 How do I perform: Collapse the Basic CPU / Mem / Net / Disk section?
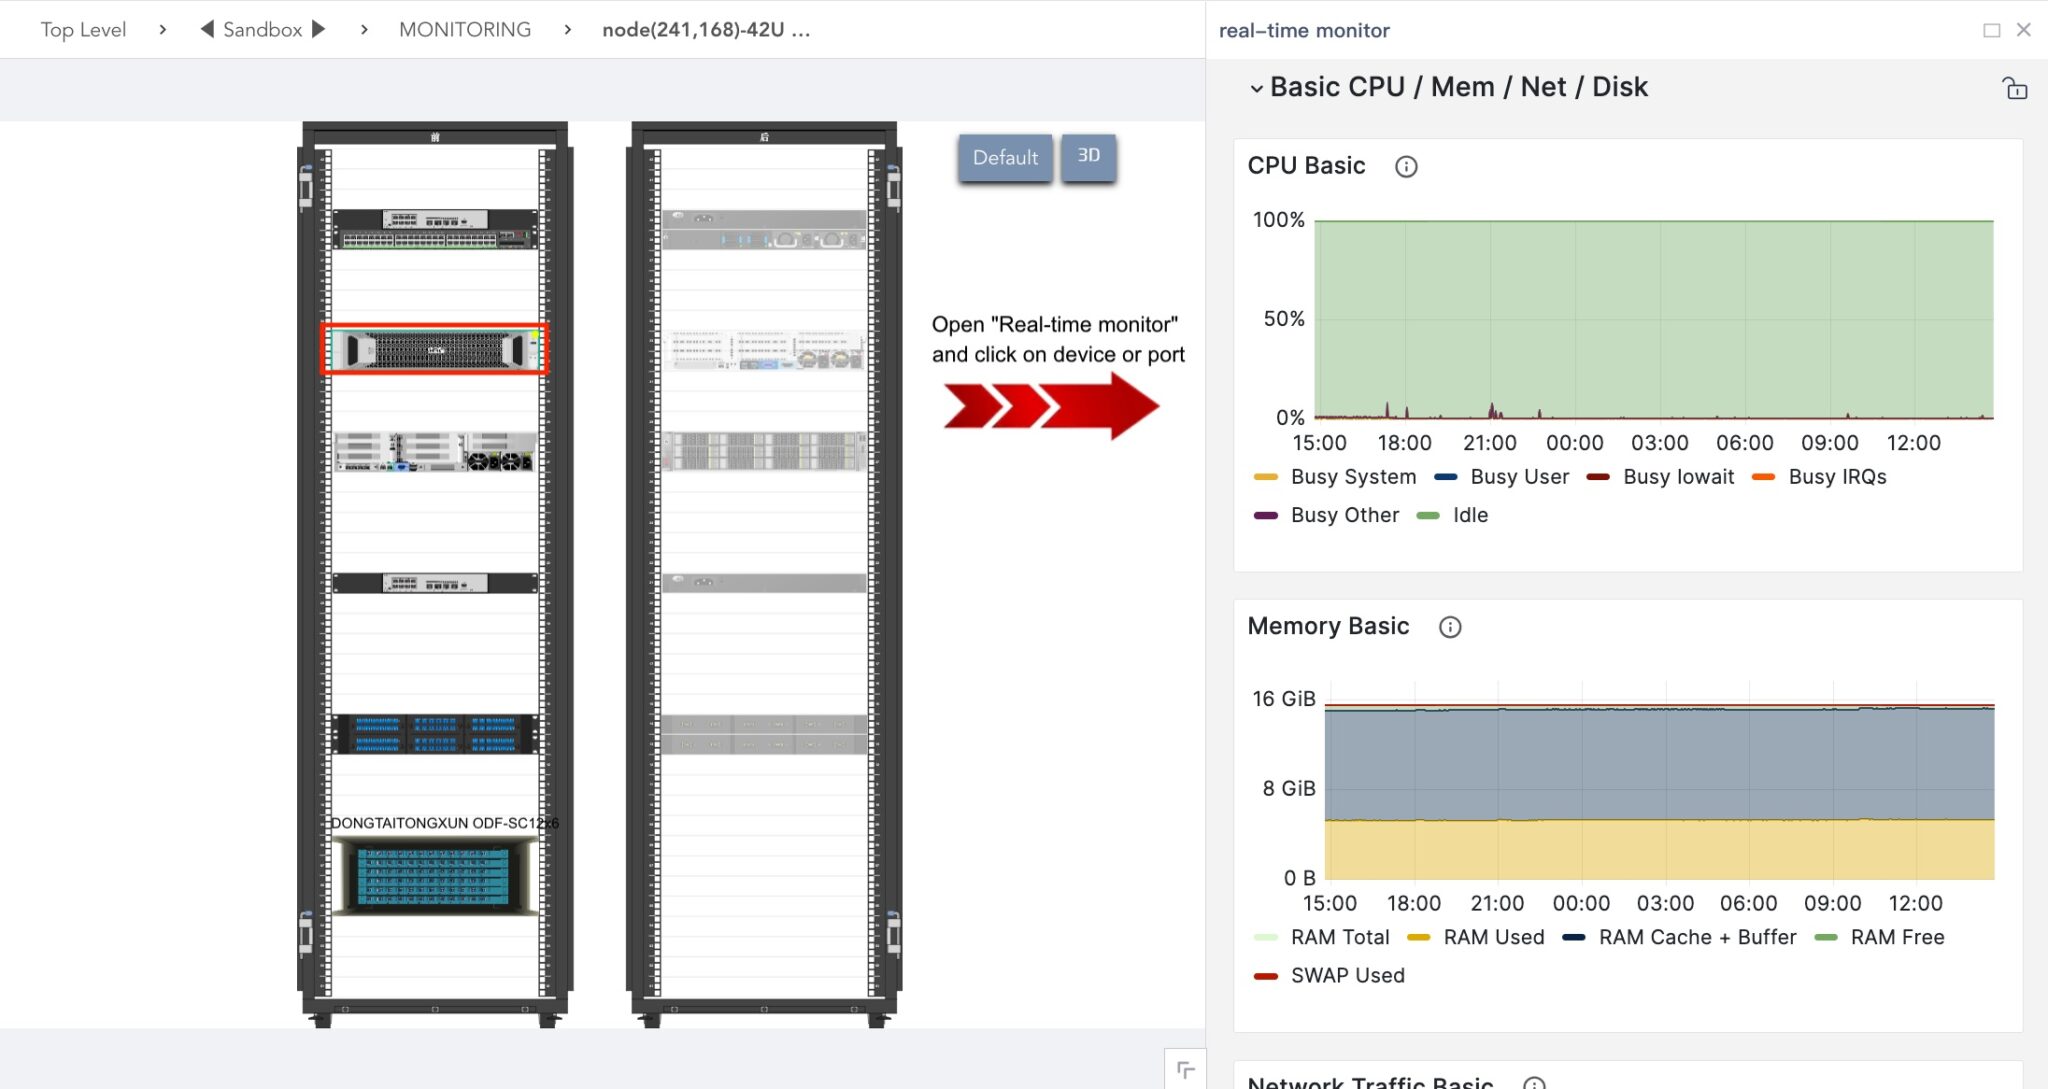[x=1256, y=88]
